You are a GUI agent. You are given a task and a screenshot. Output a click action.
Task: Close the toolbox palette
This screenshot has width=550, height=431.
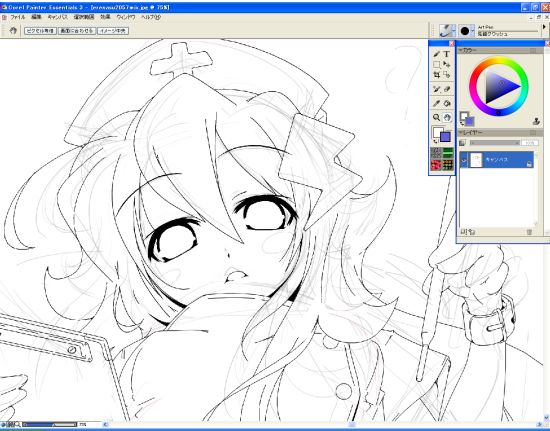451,43
